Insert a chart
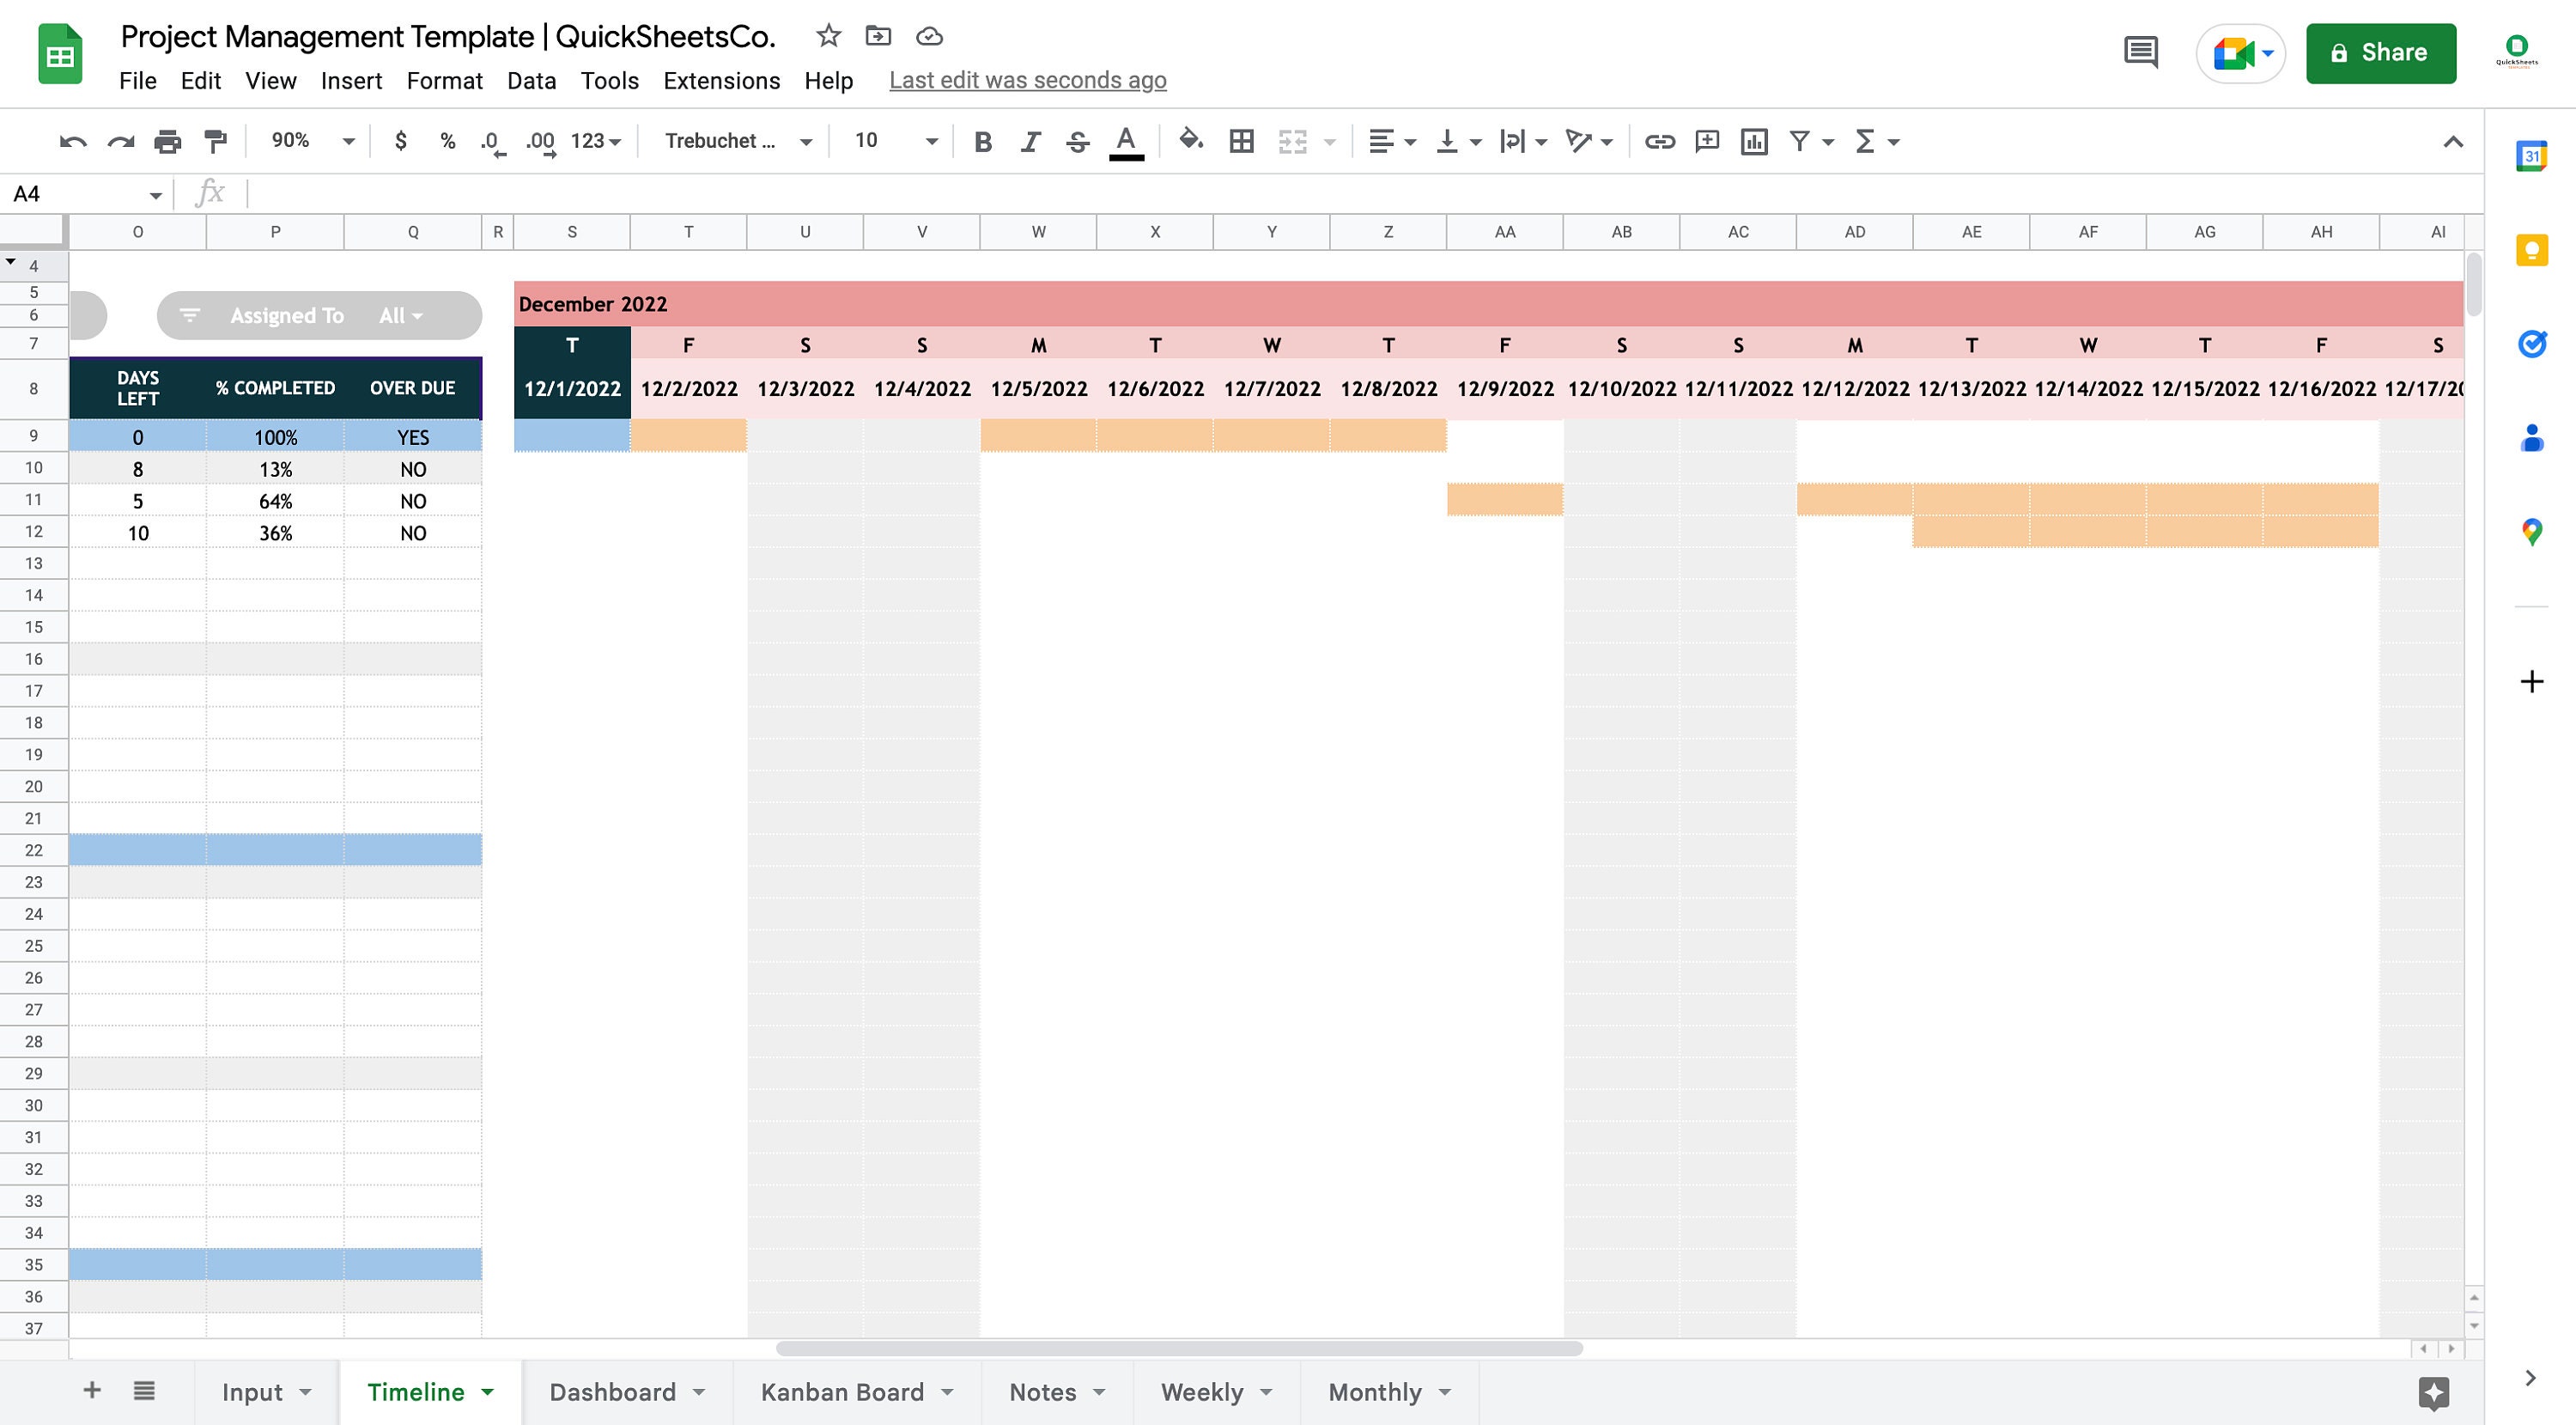 (x=1756, y=141)
